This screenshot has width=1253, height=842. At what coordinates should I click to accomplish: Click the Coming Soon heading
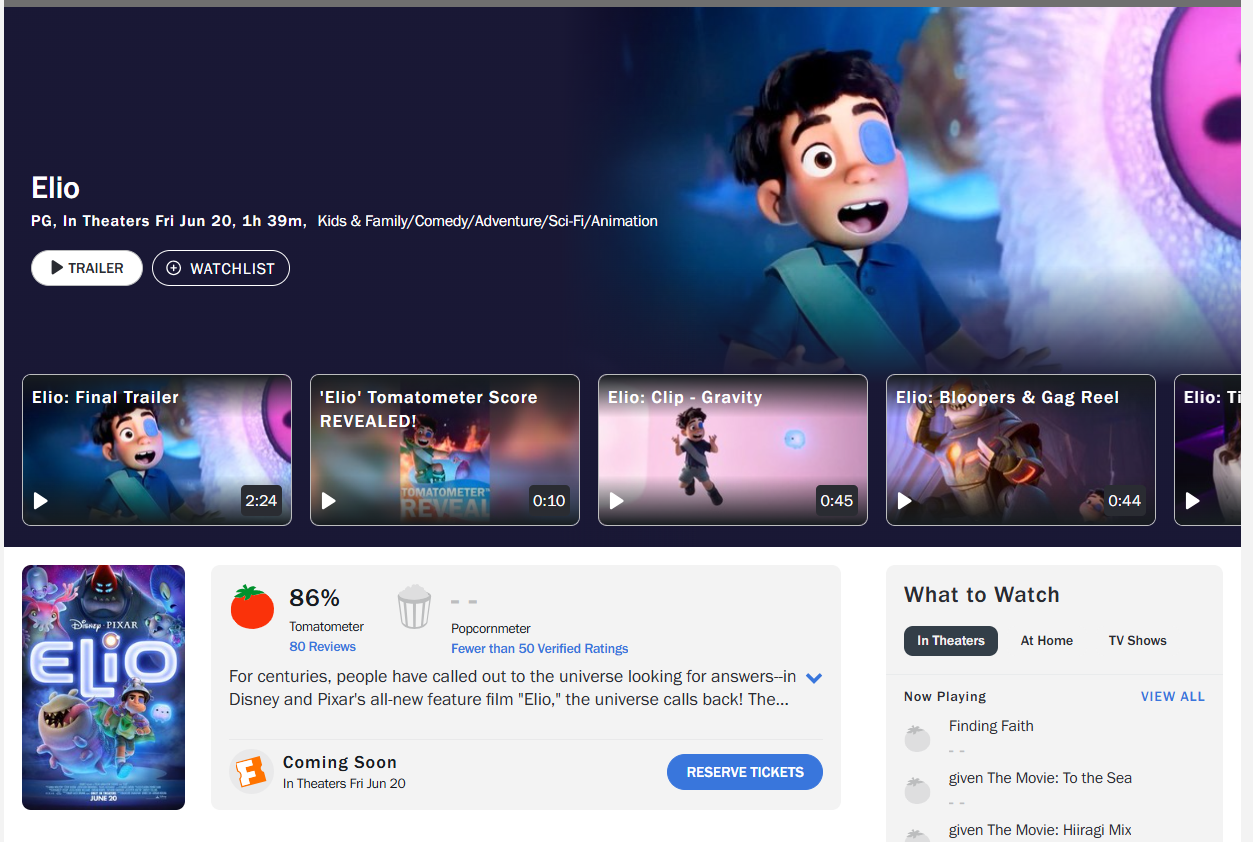(340, 762)
